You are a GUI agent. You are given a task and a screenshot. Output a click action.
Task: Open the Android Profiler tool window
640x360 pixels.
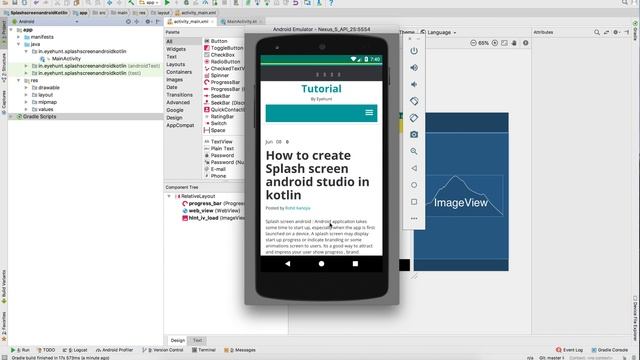(x=114, y=350)
